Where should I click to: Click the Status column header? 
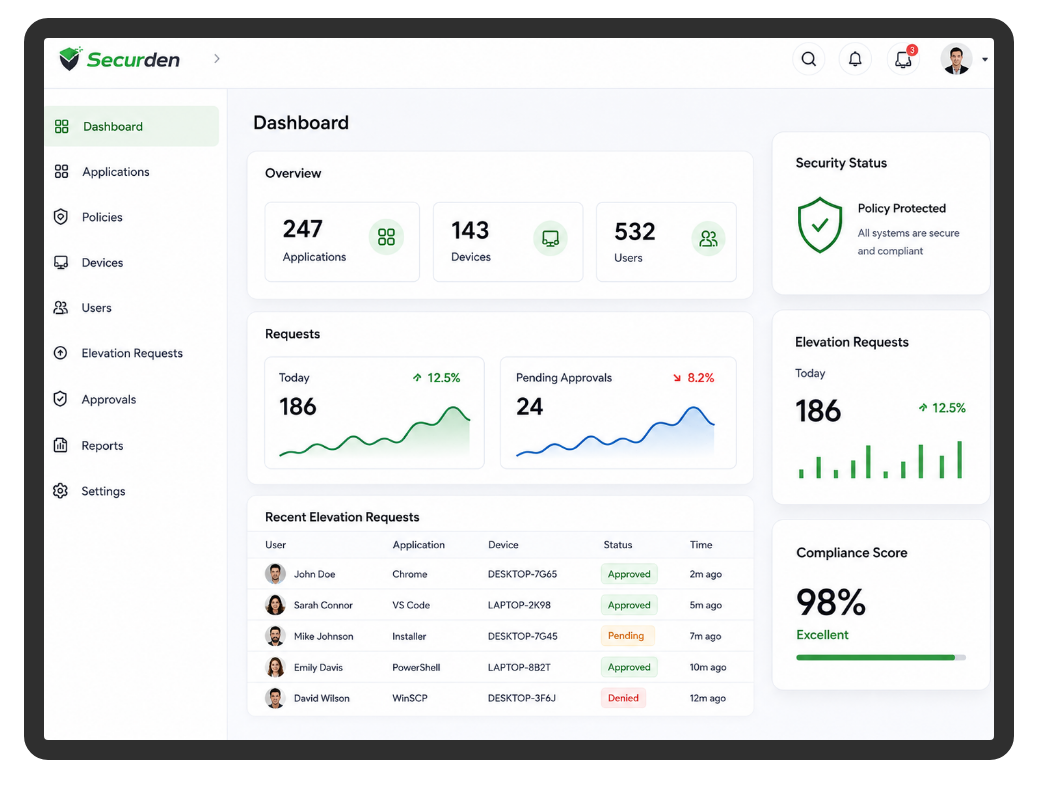618,544
